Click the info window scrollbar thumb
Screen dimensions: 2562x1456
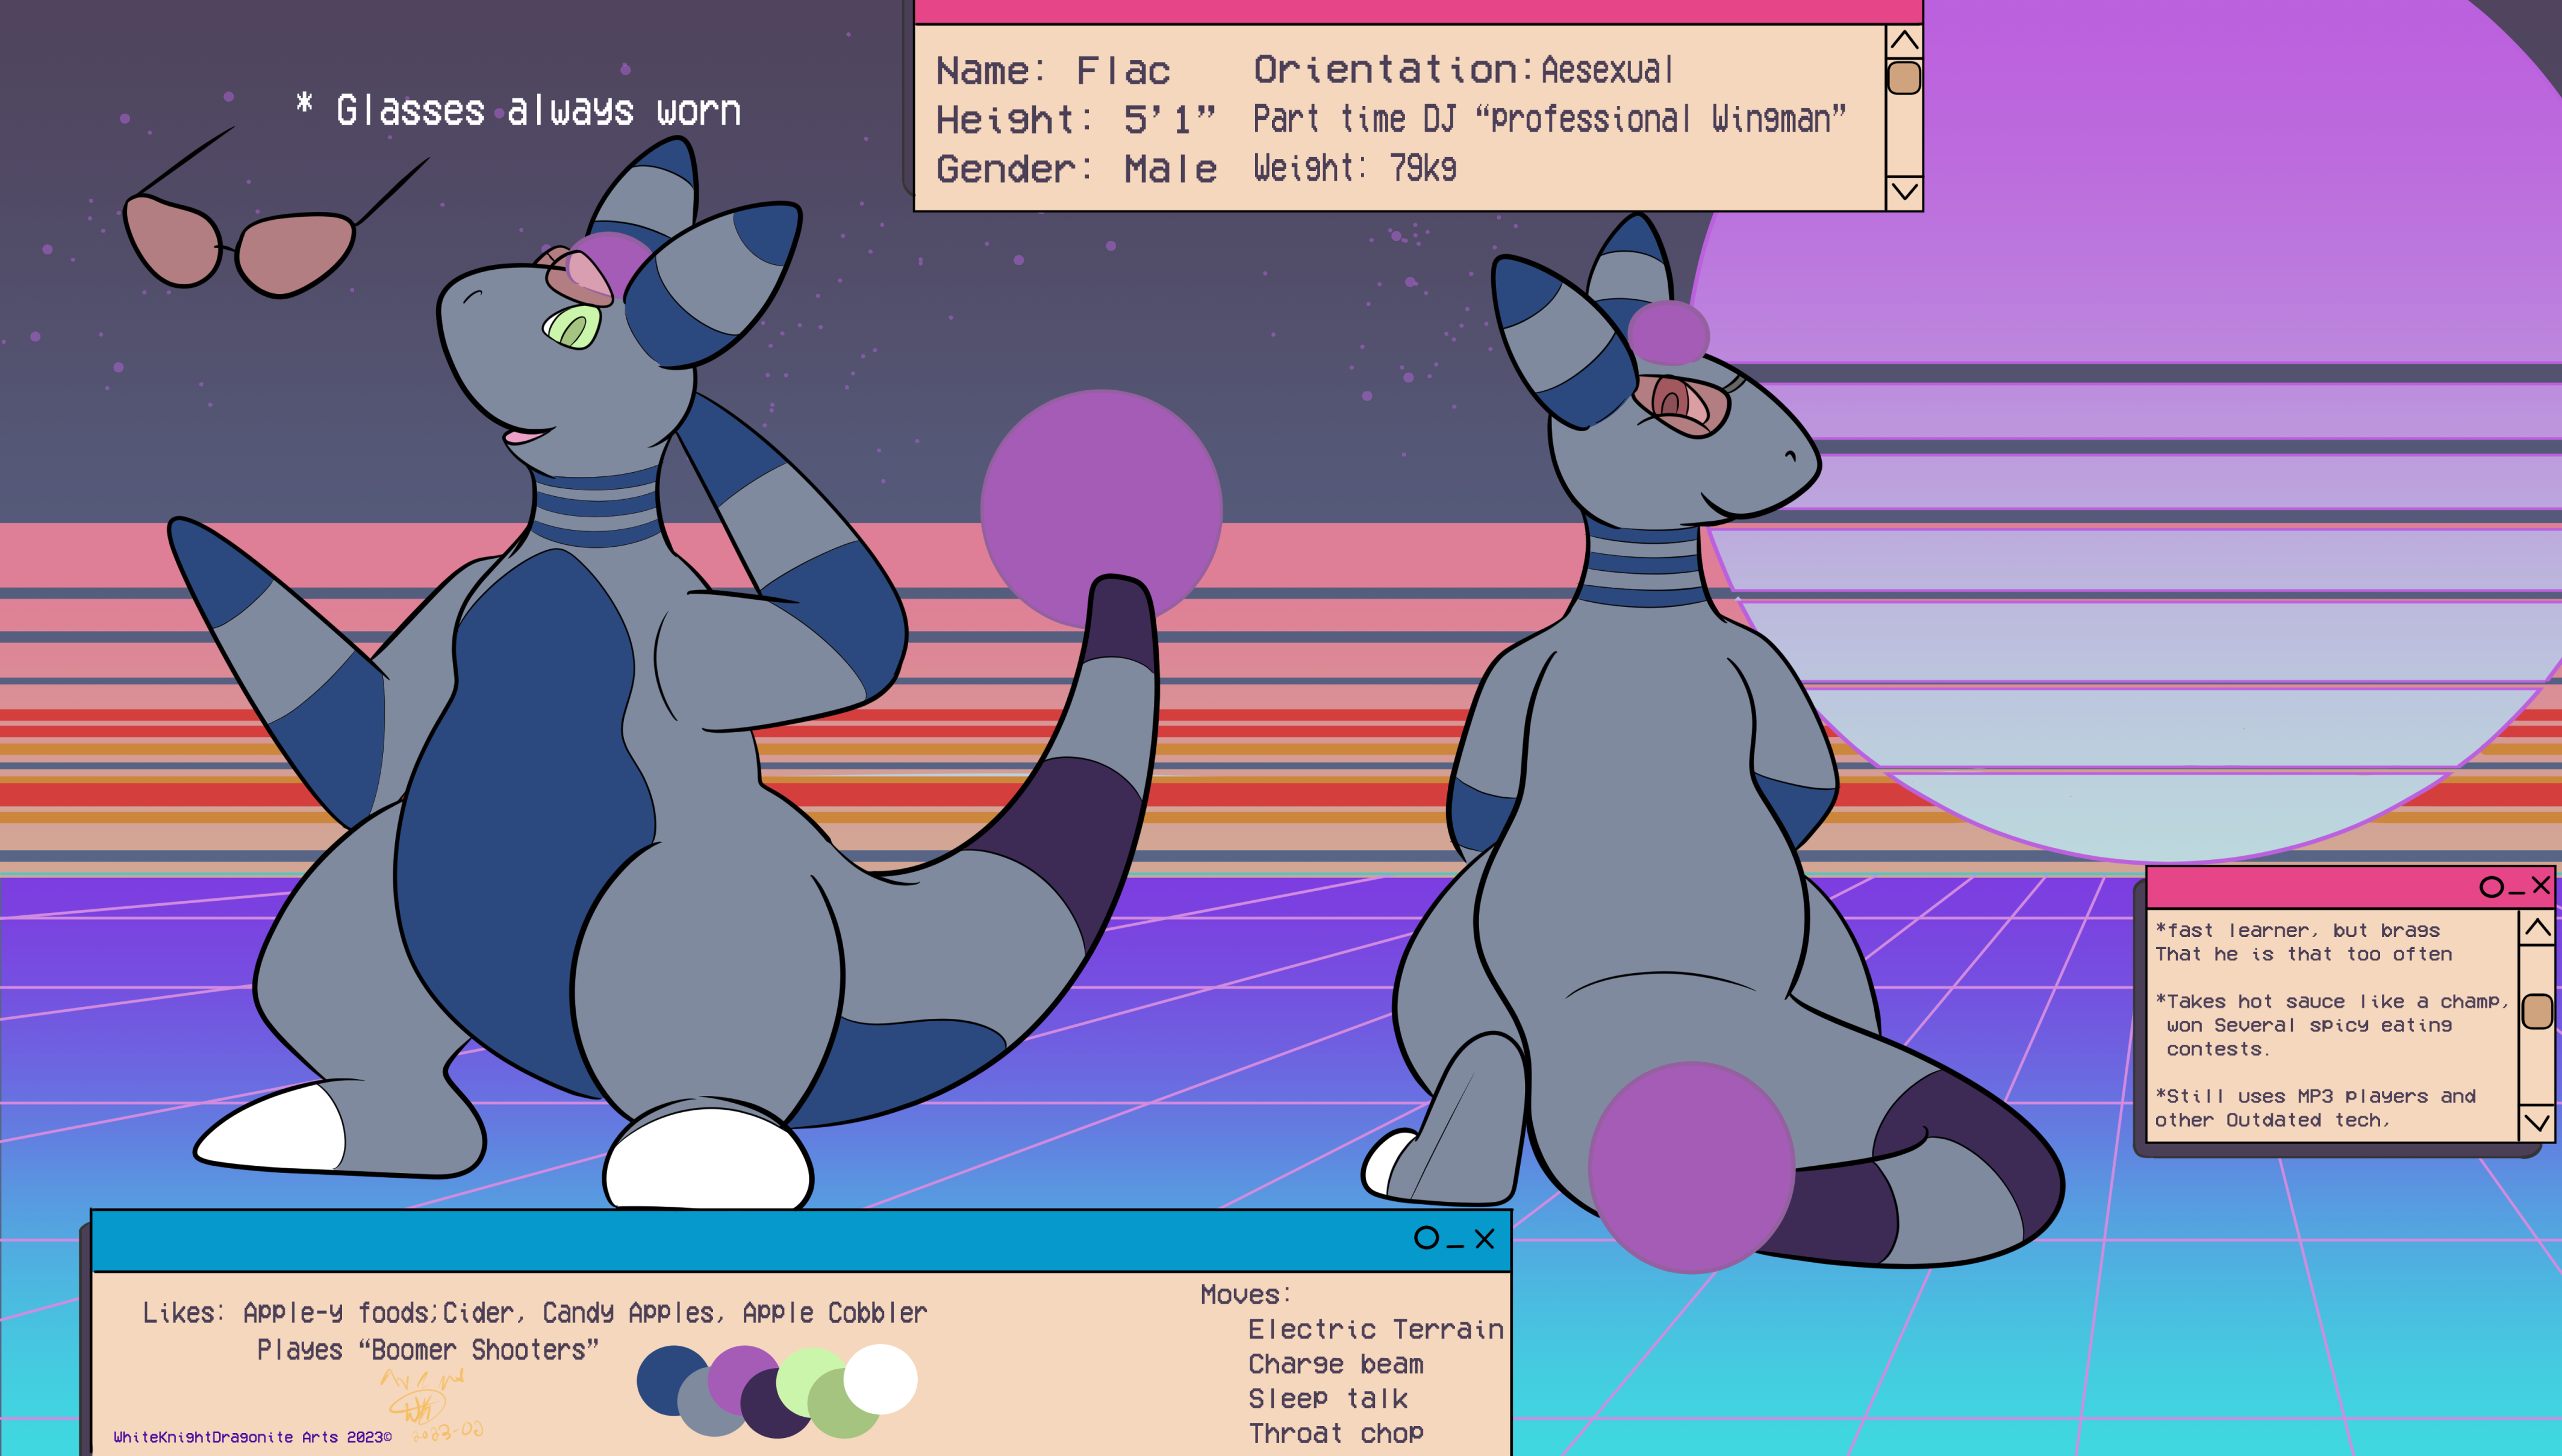click(1904, 78)
